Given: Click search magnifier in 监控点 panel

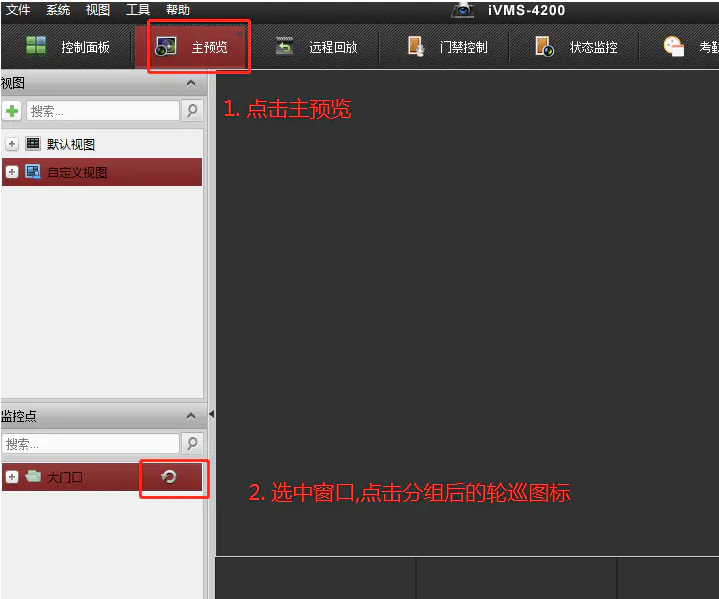Looking at the screenshot, I should 192,443.
